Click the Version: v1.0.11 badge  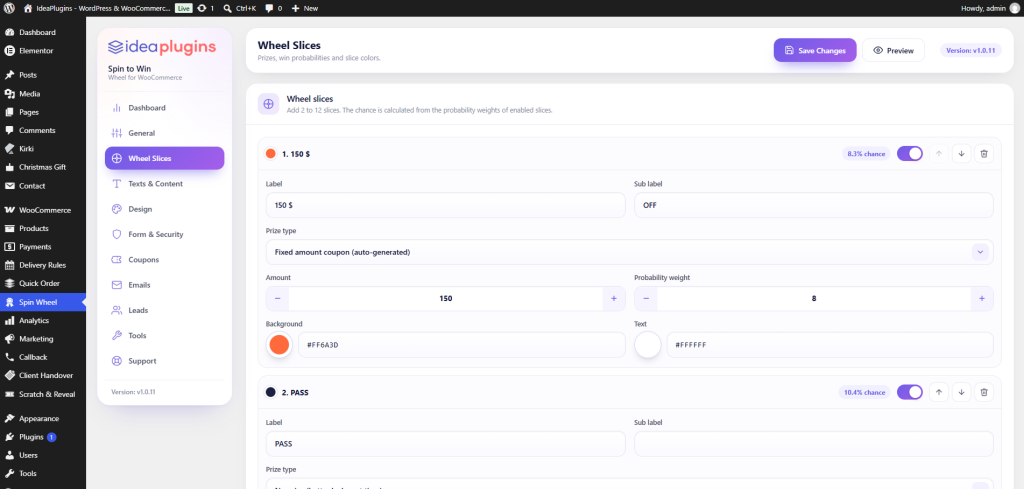coord(970,50)
